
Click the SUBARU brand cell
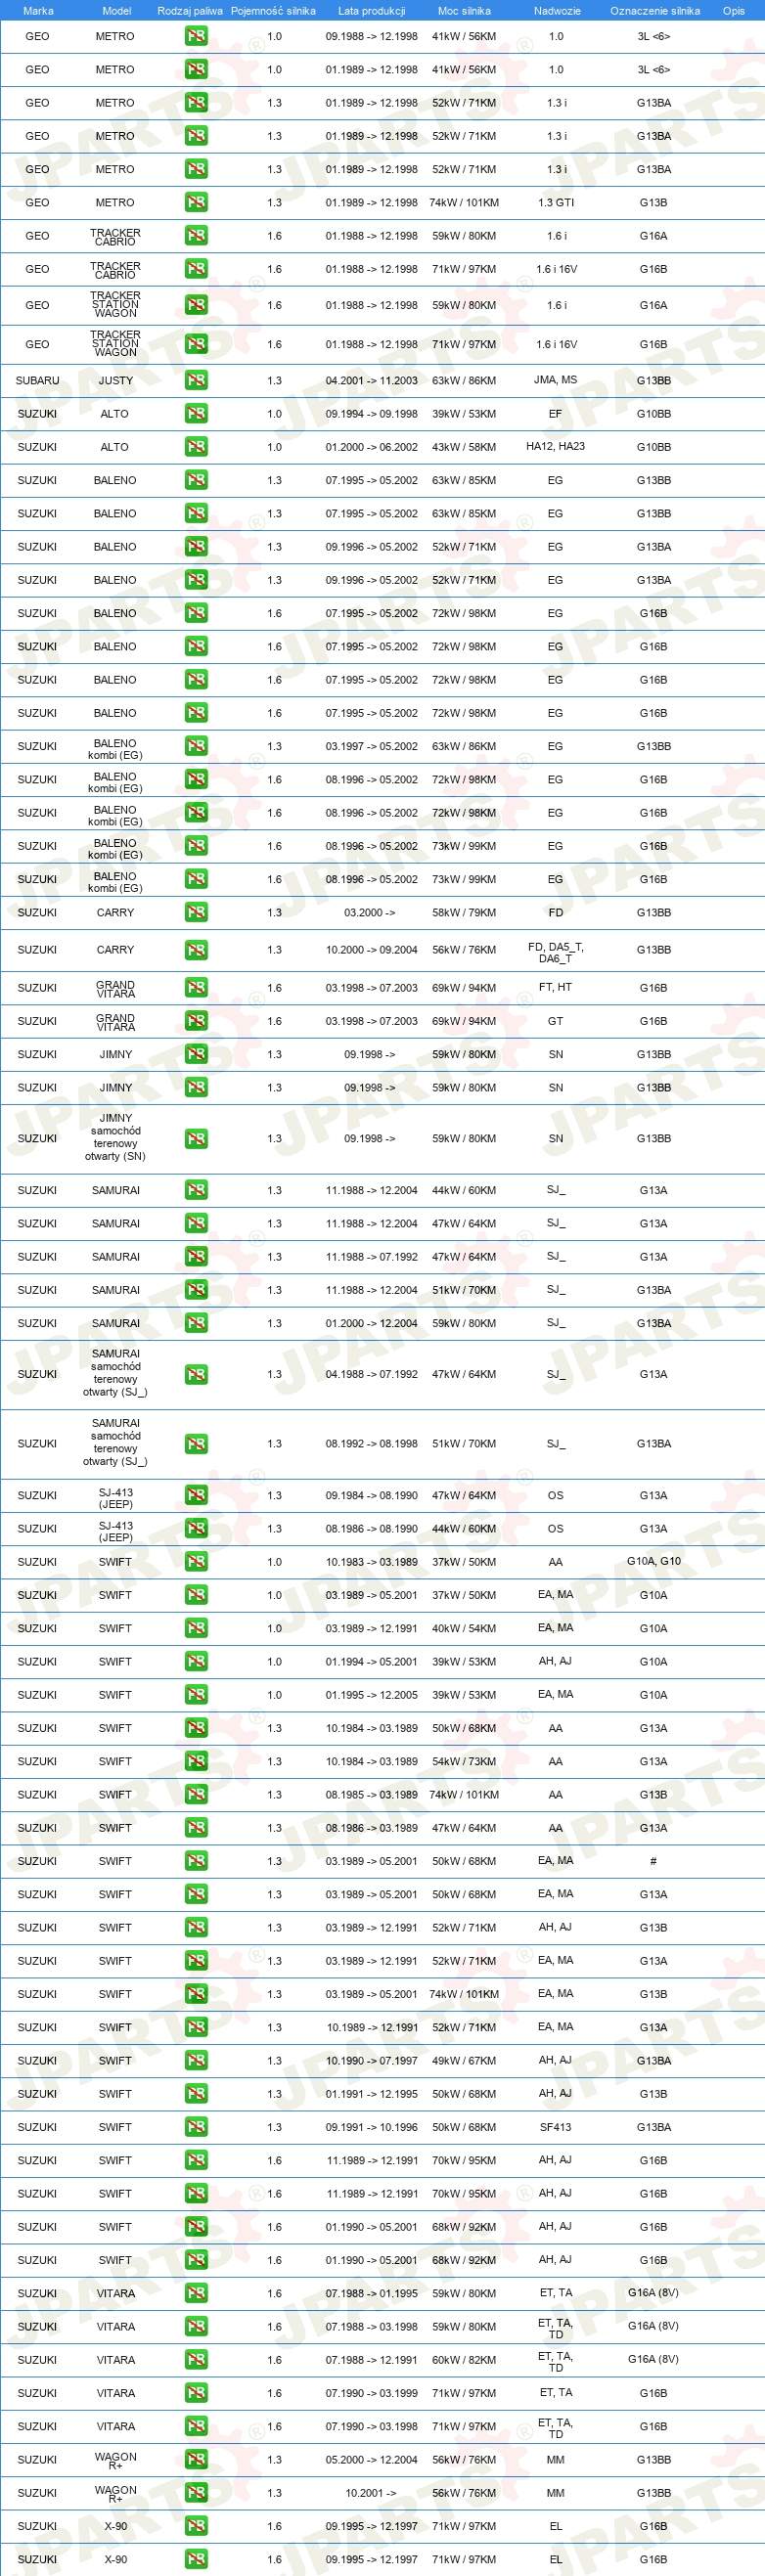click(x=37, y=380)
